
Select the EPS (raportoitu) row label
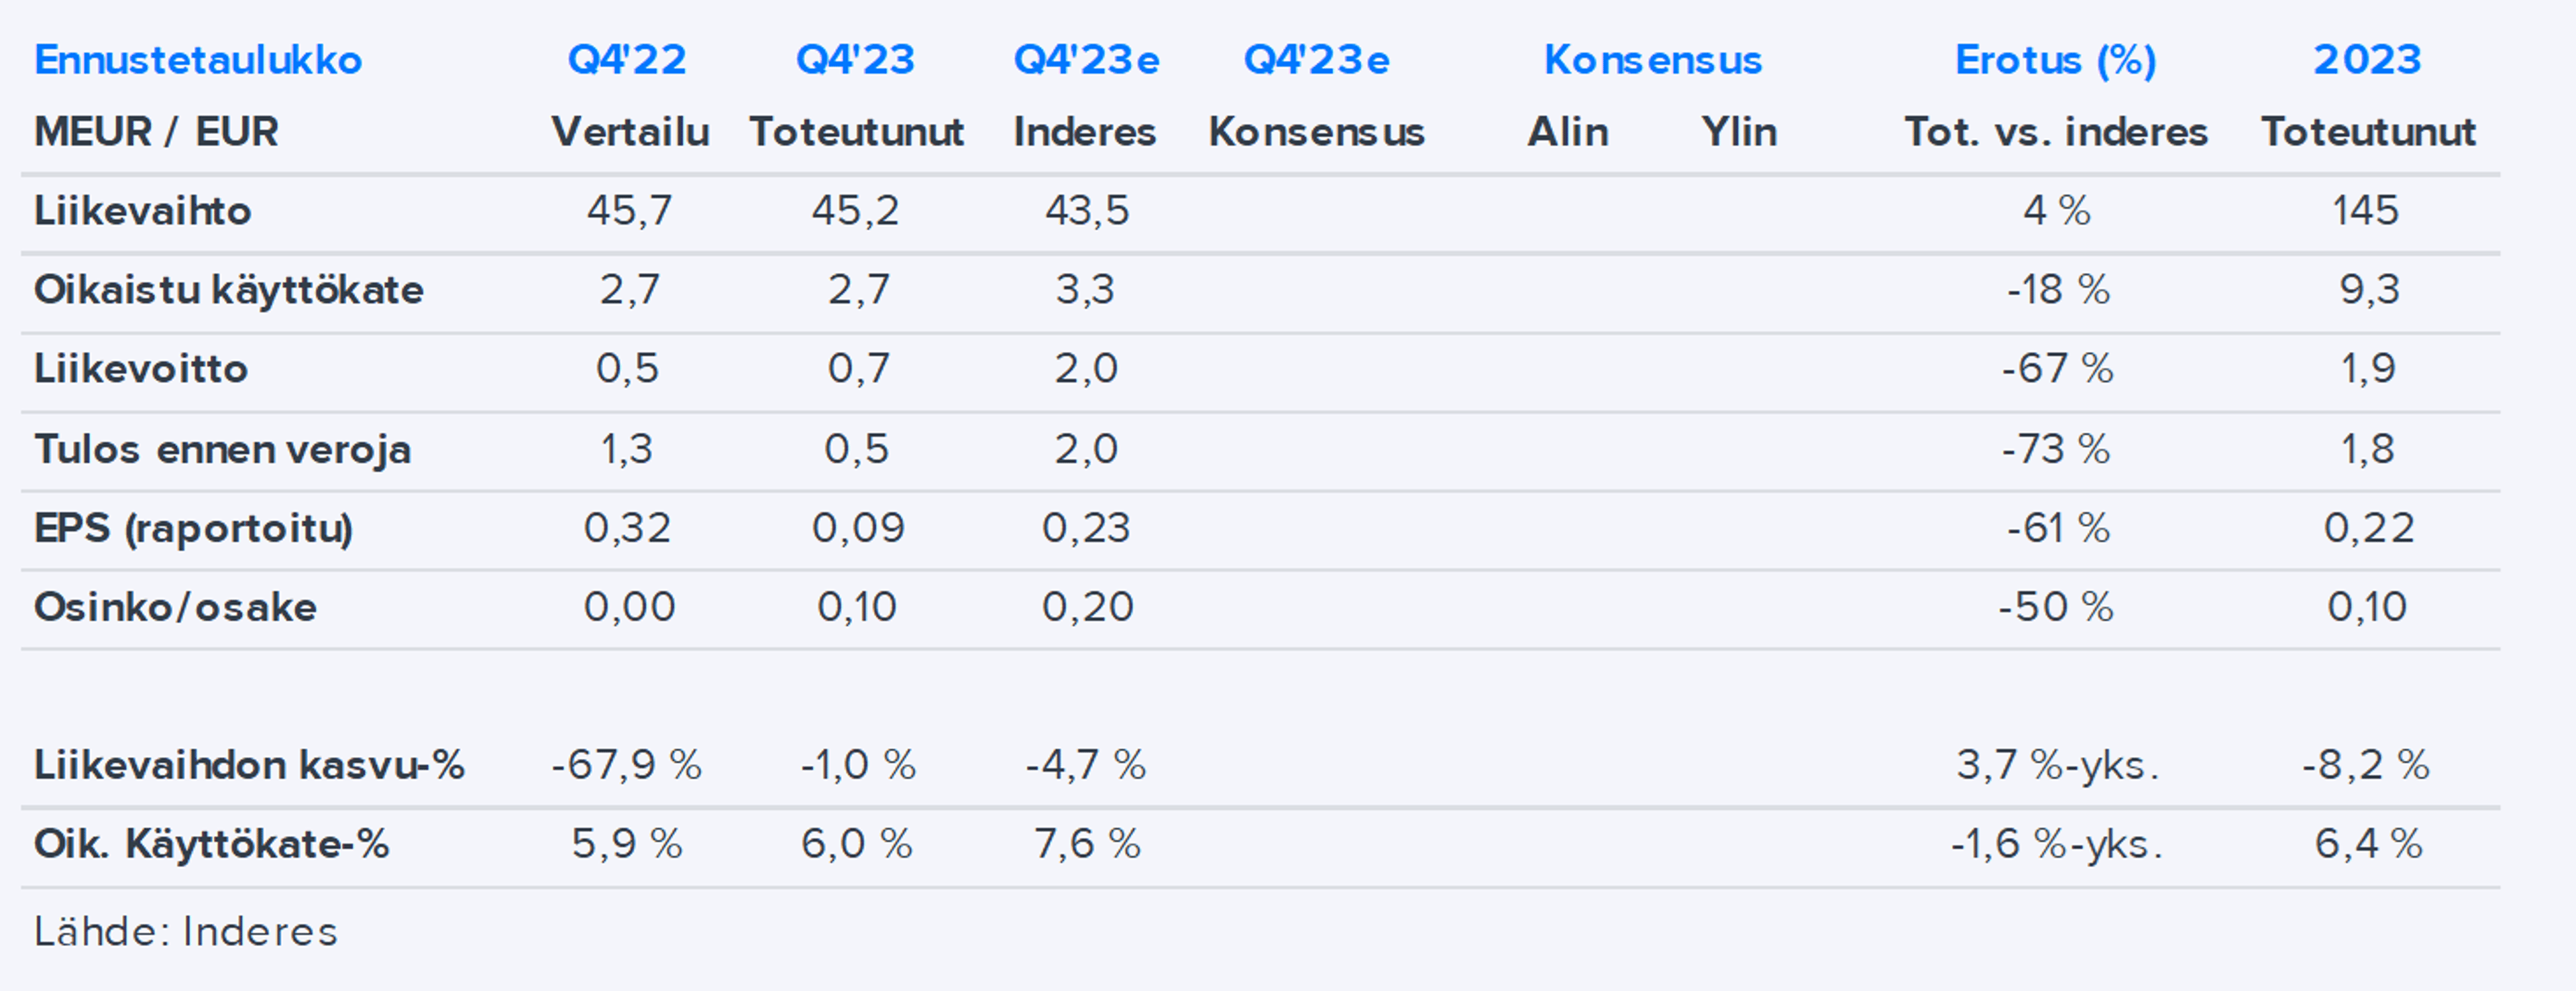coord(193,528)
